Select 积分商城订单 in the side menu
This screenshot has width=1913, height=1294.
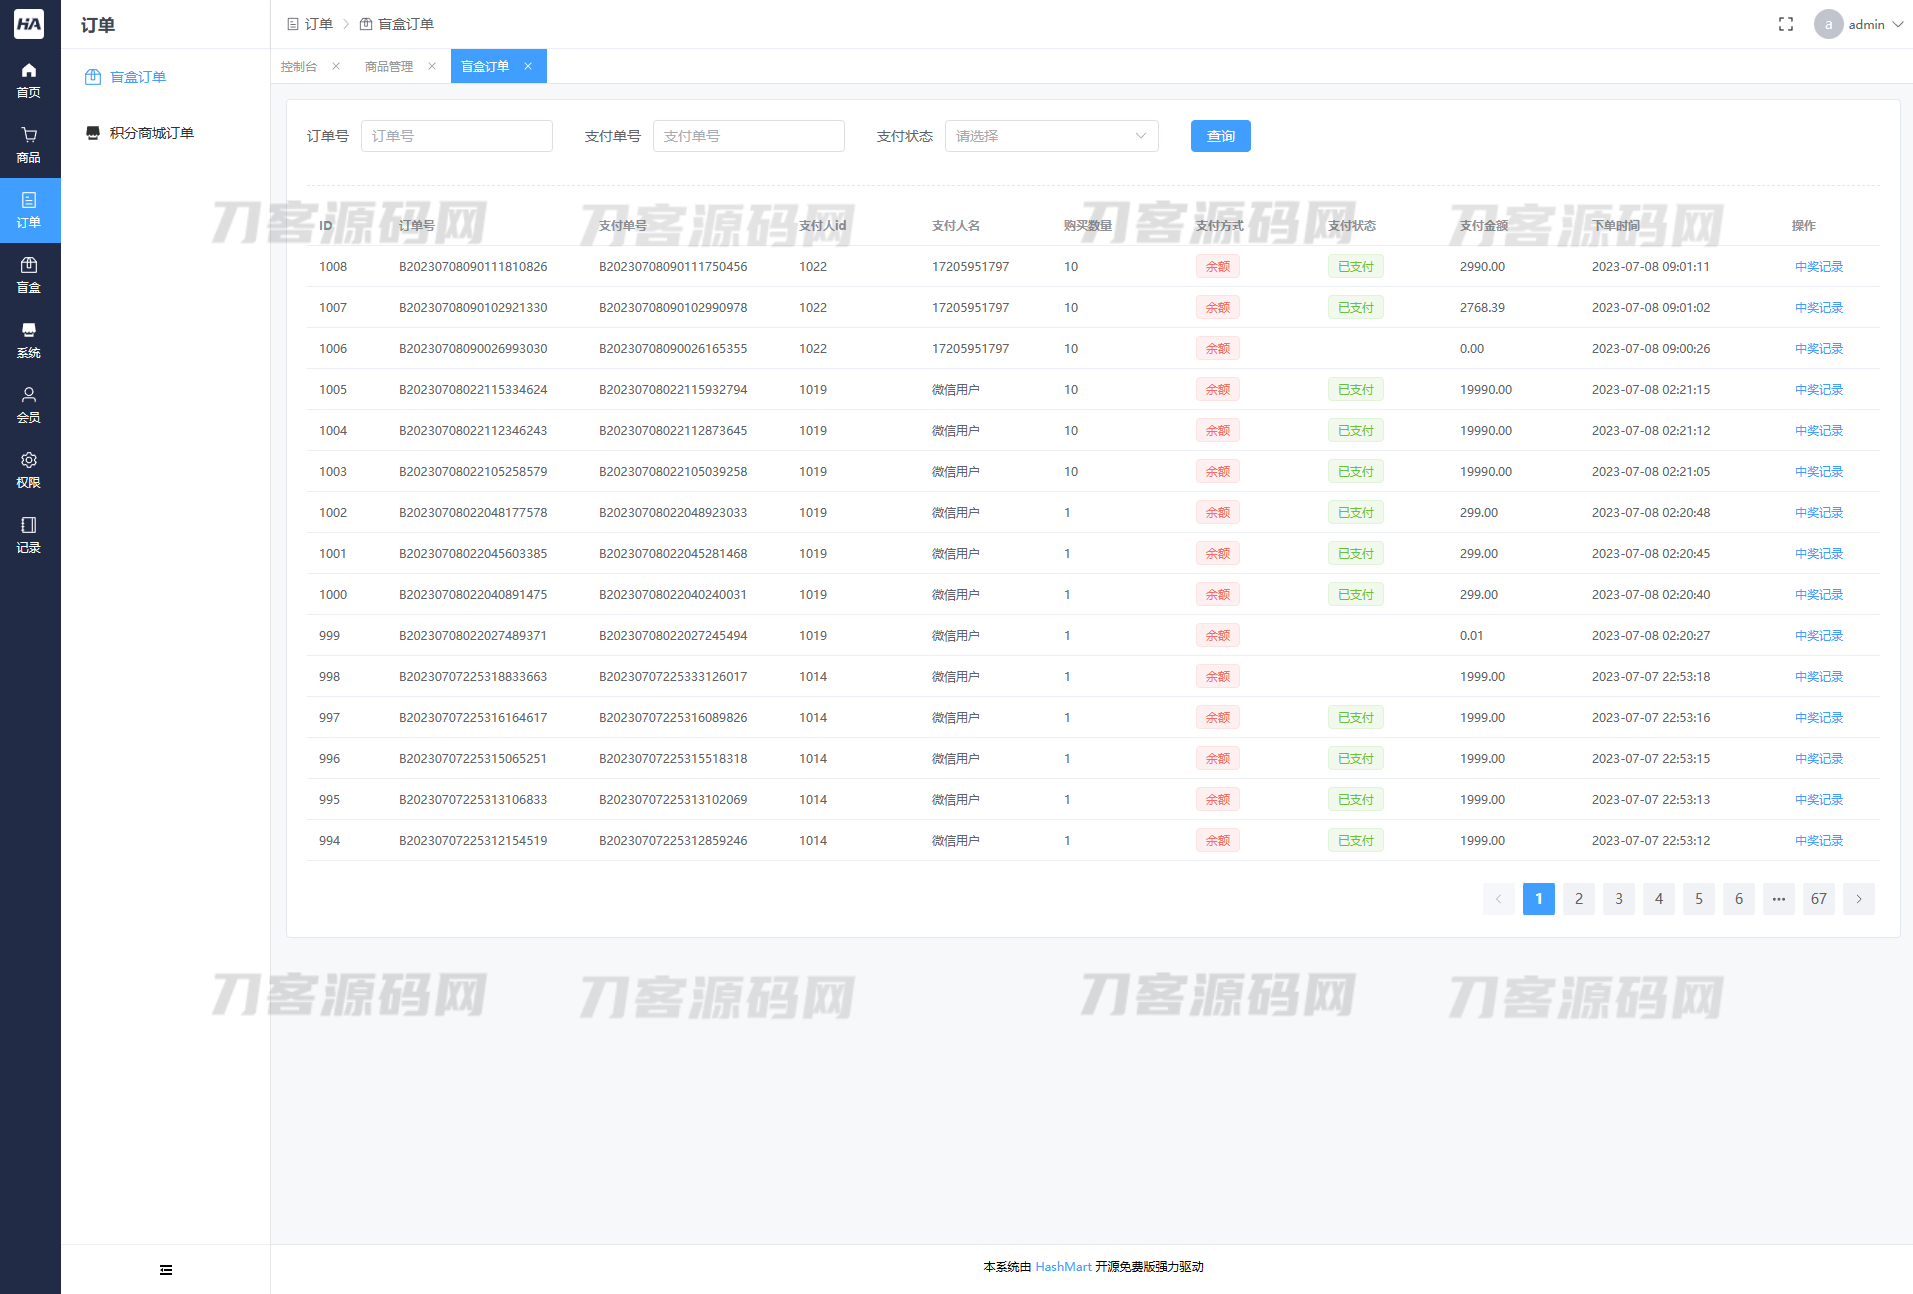coord(151,133)
